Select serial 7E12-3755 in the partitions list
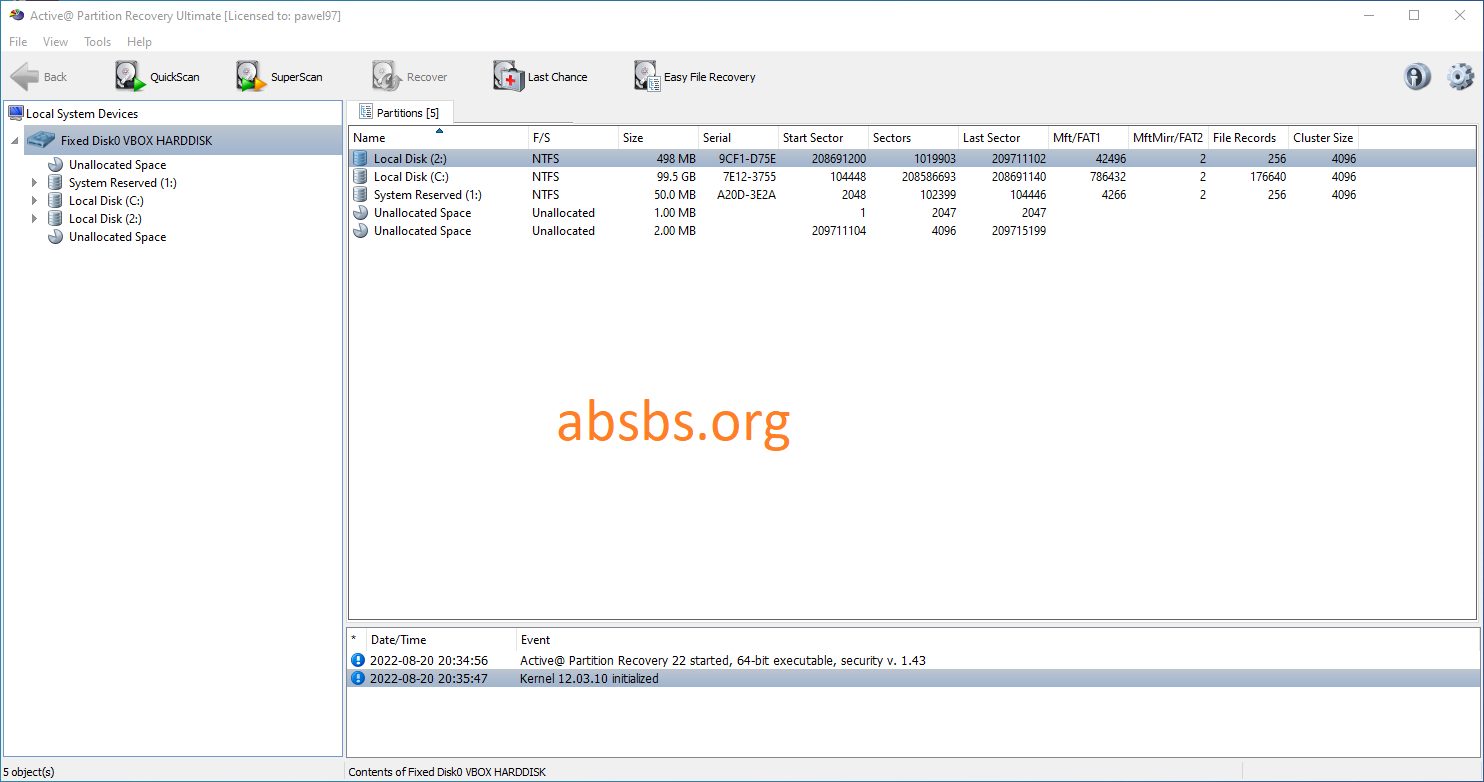The width and height of the screenshot is (1484, 782). click(x=747, y=177)
